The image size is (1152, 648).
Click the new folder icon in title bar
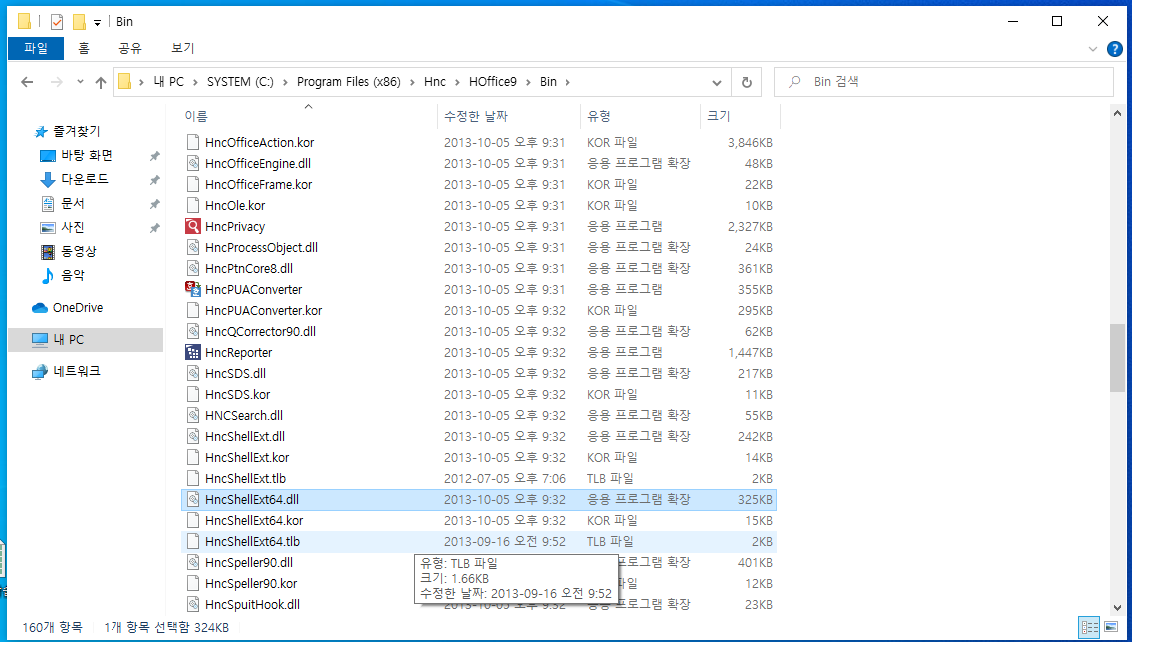pyautogui.click(x=79, y=22)
